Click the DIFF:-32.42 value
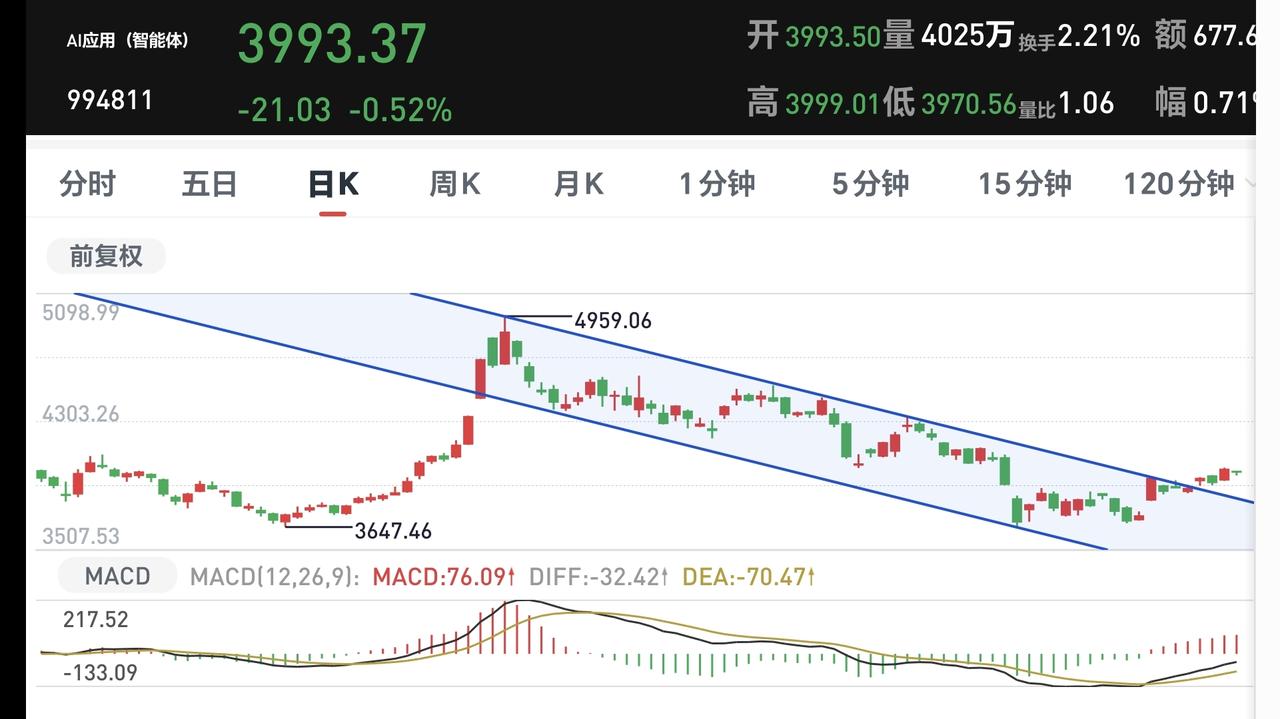This screenshot has width=1280, height=719. (598, 577)
